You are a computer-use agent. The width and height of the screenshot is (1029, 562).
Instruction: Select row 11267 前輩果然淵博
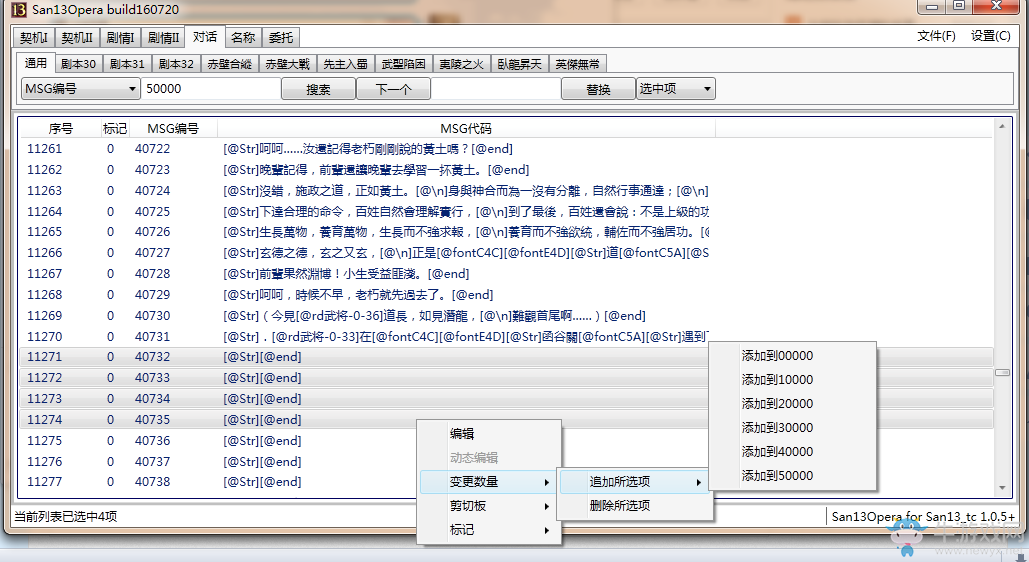coord(506,274)
